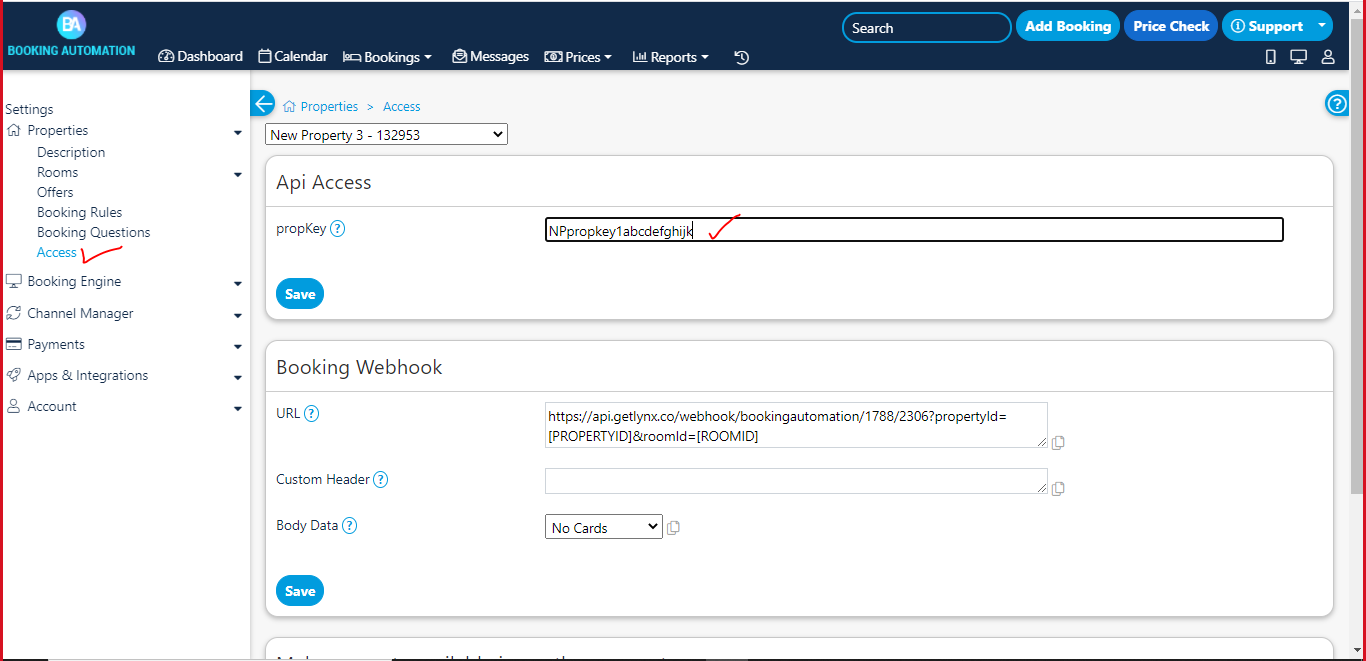Expand the Rooms submenu arrow
The width and height of the screenshot is (1366, 661).
pyautogui.click(x=238, y=174)
